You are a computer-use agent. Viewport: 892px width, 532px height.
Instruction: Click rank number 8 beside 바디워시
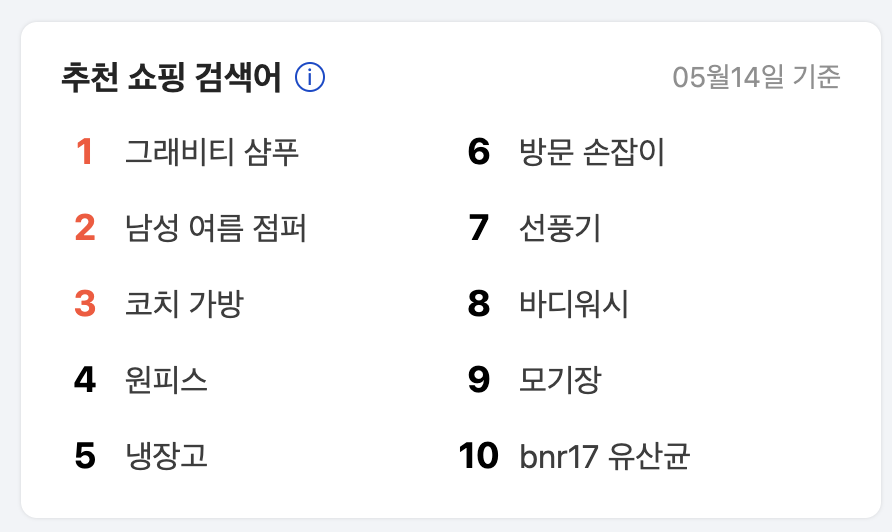479,304
